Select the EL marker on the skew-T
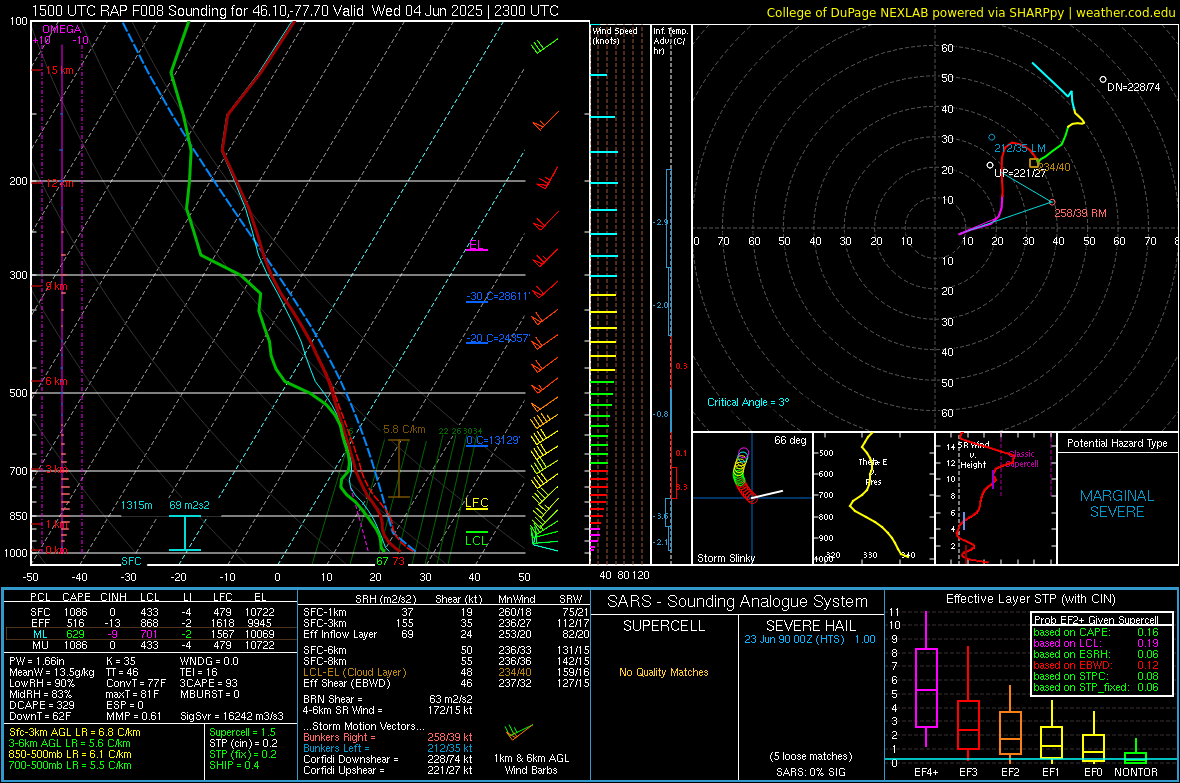 pos(476,245)
